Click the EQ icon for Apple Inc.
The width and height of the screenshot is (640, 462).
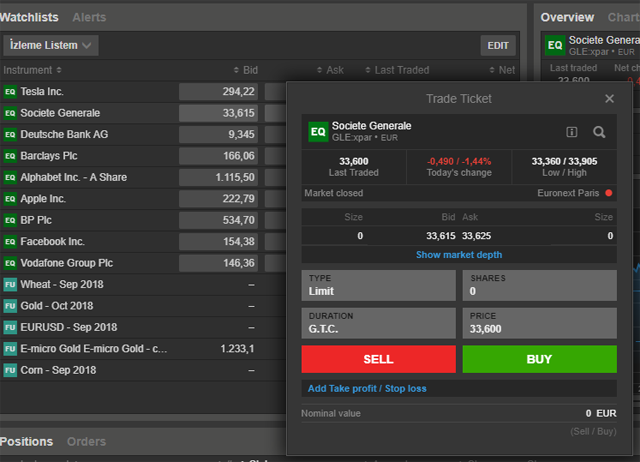(10, 199)
